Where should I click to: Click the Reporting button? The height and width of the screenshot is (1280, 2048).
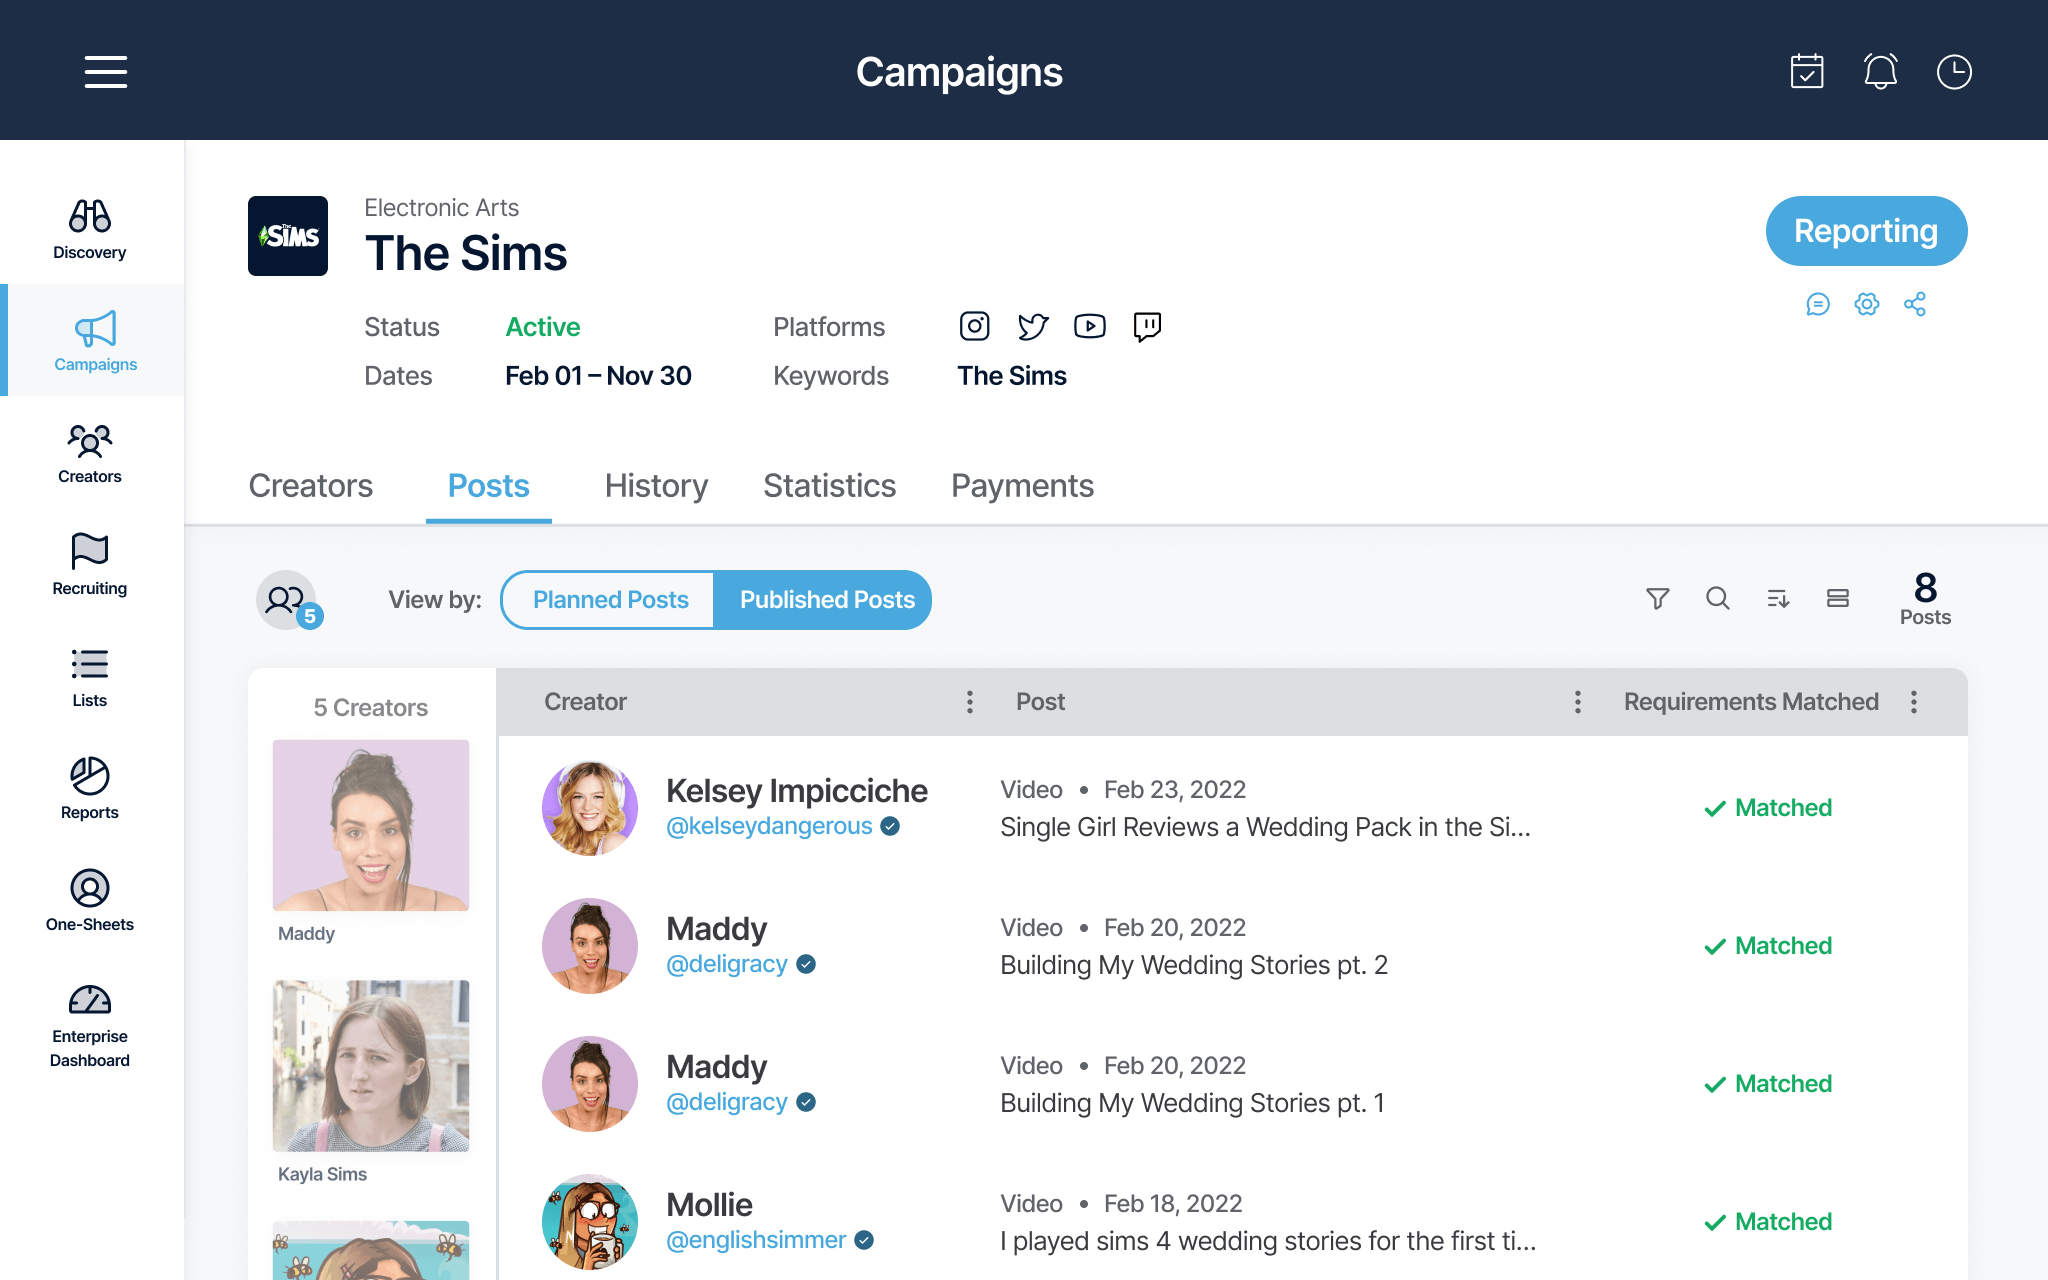[1866, 231]
